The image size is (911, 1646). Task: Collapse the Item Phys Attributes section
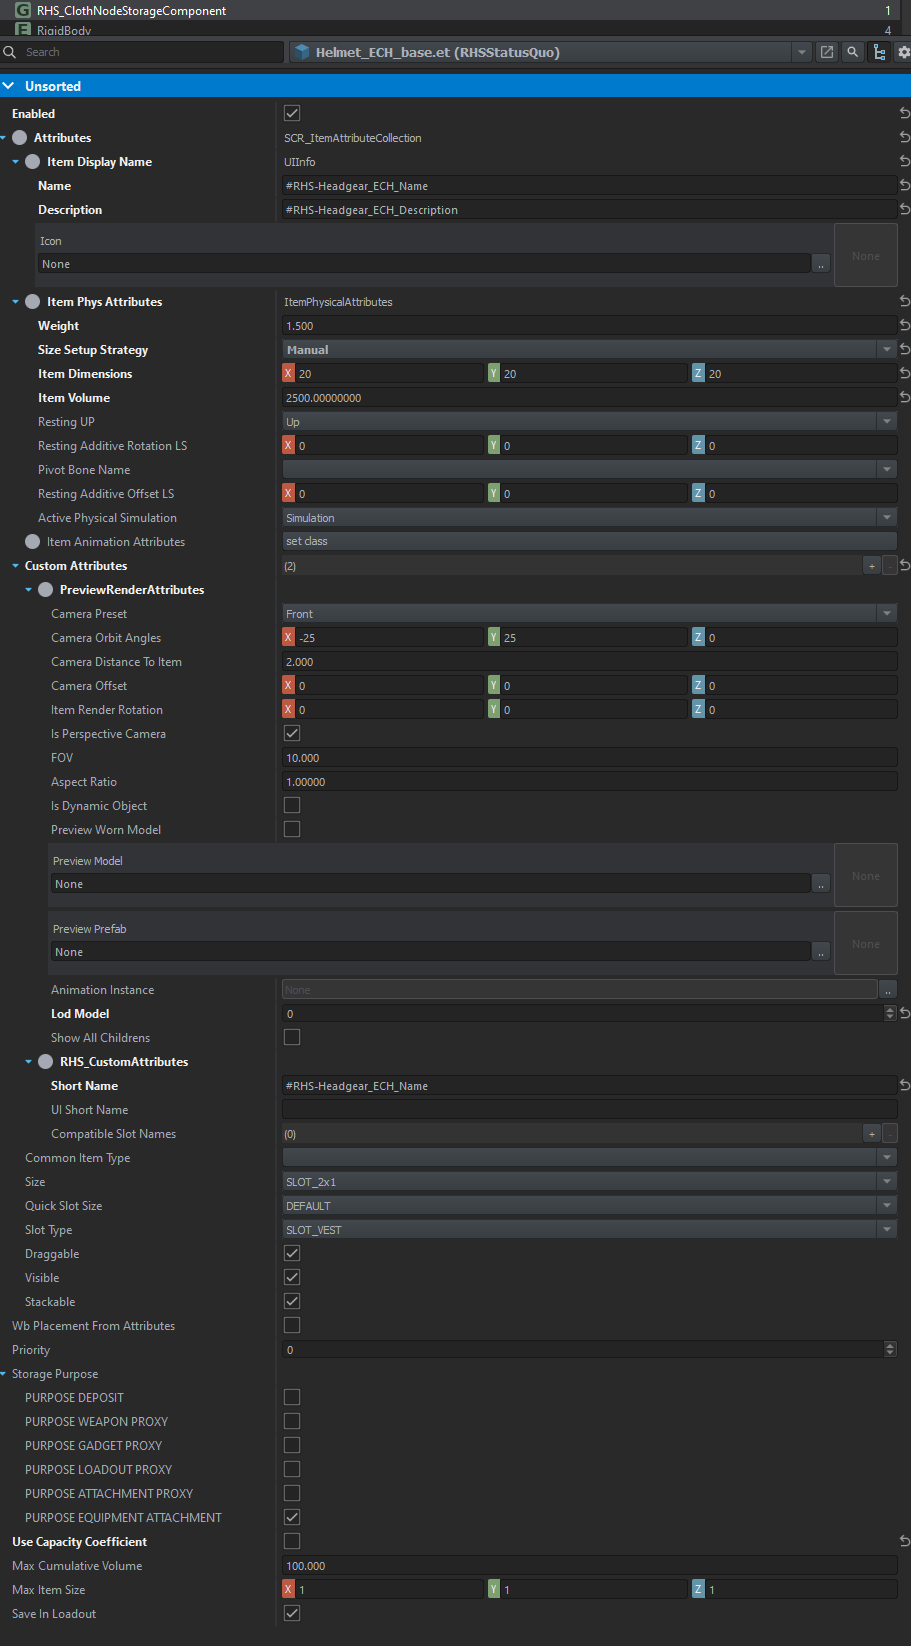(16, 302)
